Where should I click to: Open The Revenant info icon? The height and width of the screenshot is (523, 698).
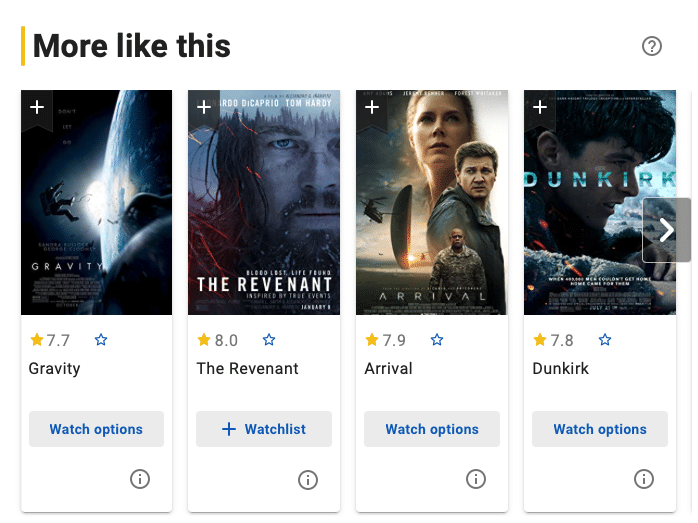(308, 479)
